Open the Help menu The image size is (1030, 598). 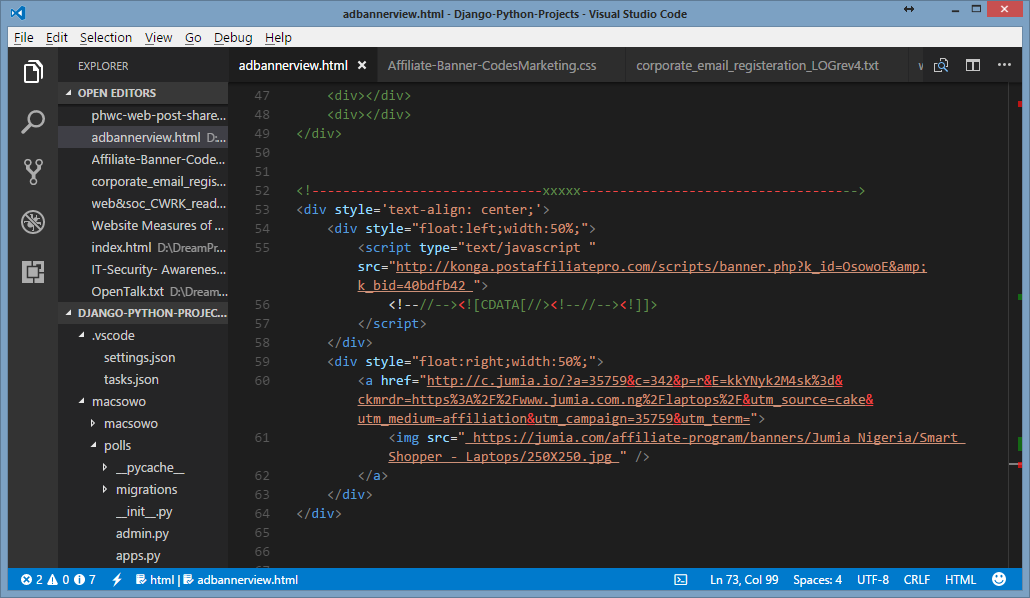(x=279, y=37)
